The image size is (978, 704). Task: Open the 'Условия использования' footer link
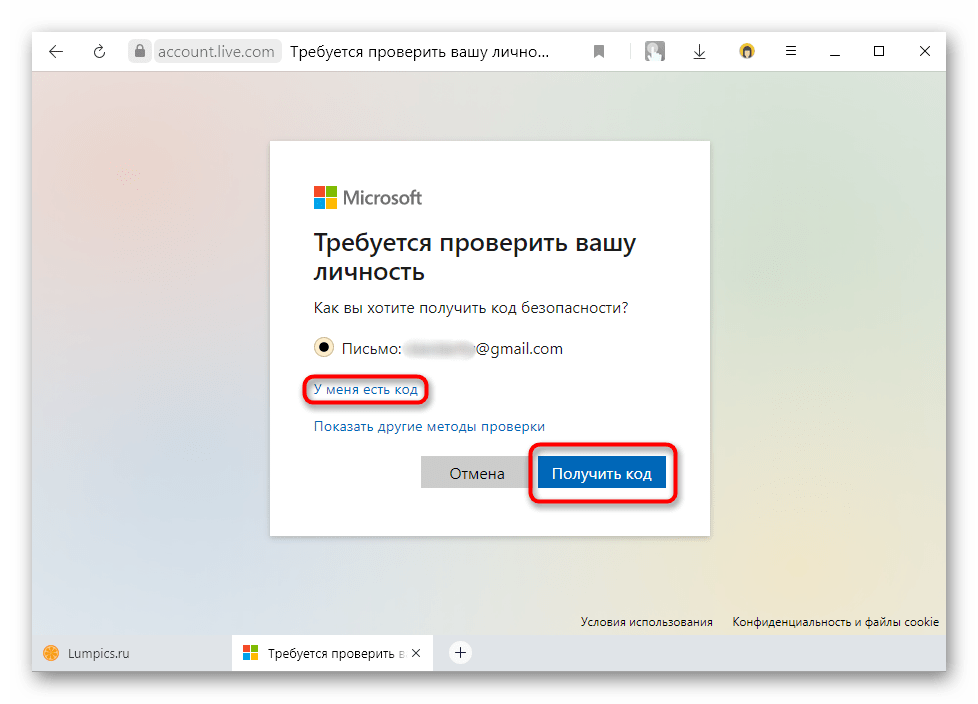click(x=646, y=622)
